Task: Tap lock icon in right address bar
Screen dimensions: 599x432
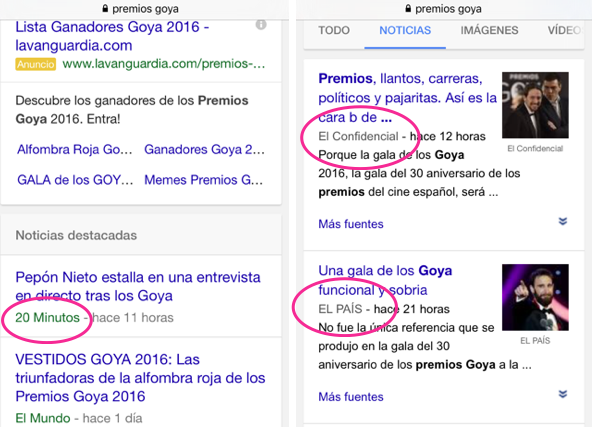Action: (408, 8)
